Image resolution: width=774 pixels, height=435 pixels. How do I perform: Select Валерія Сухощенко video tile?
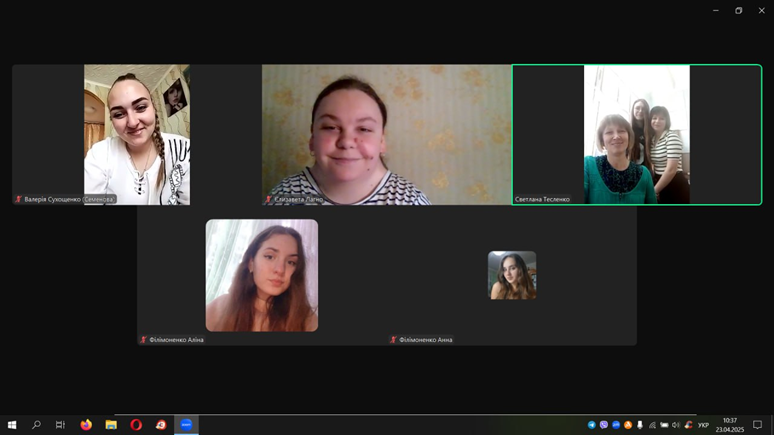point(137,134)
